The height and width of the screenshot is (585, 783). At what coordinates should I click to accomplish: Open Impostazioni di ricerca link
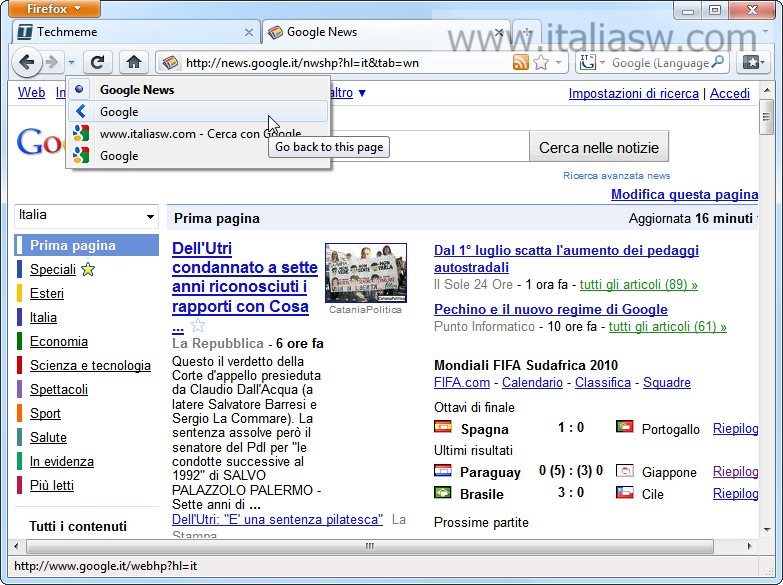pos(633,93)
